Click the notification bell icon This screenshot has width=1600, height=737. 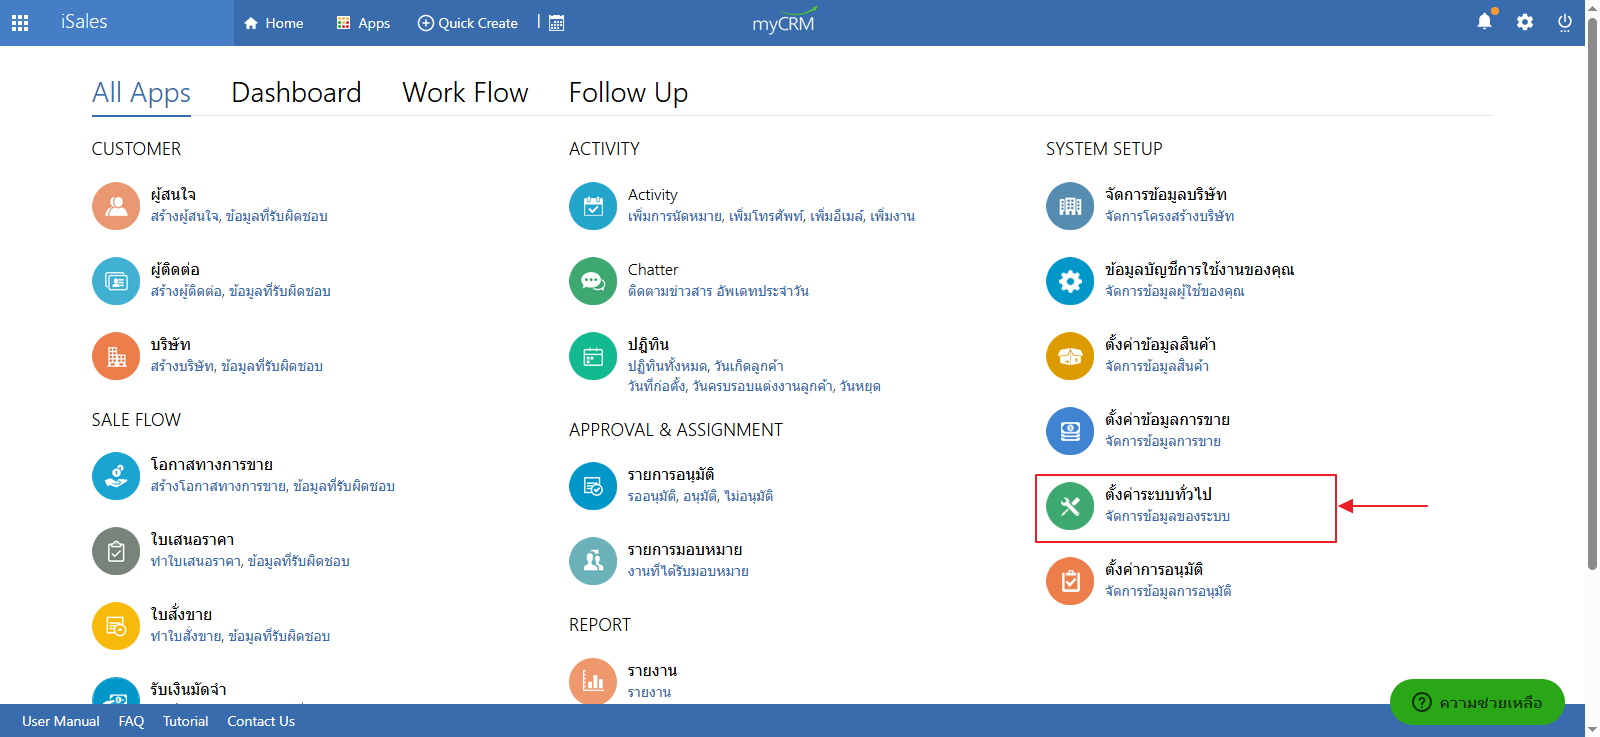(x=1484, y=22)
